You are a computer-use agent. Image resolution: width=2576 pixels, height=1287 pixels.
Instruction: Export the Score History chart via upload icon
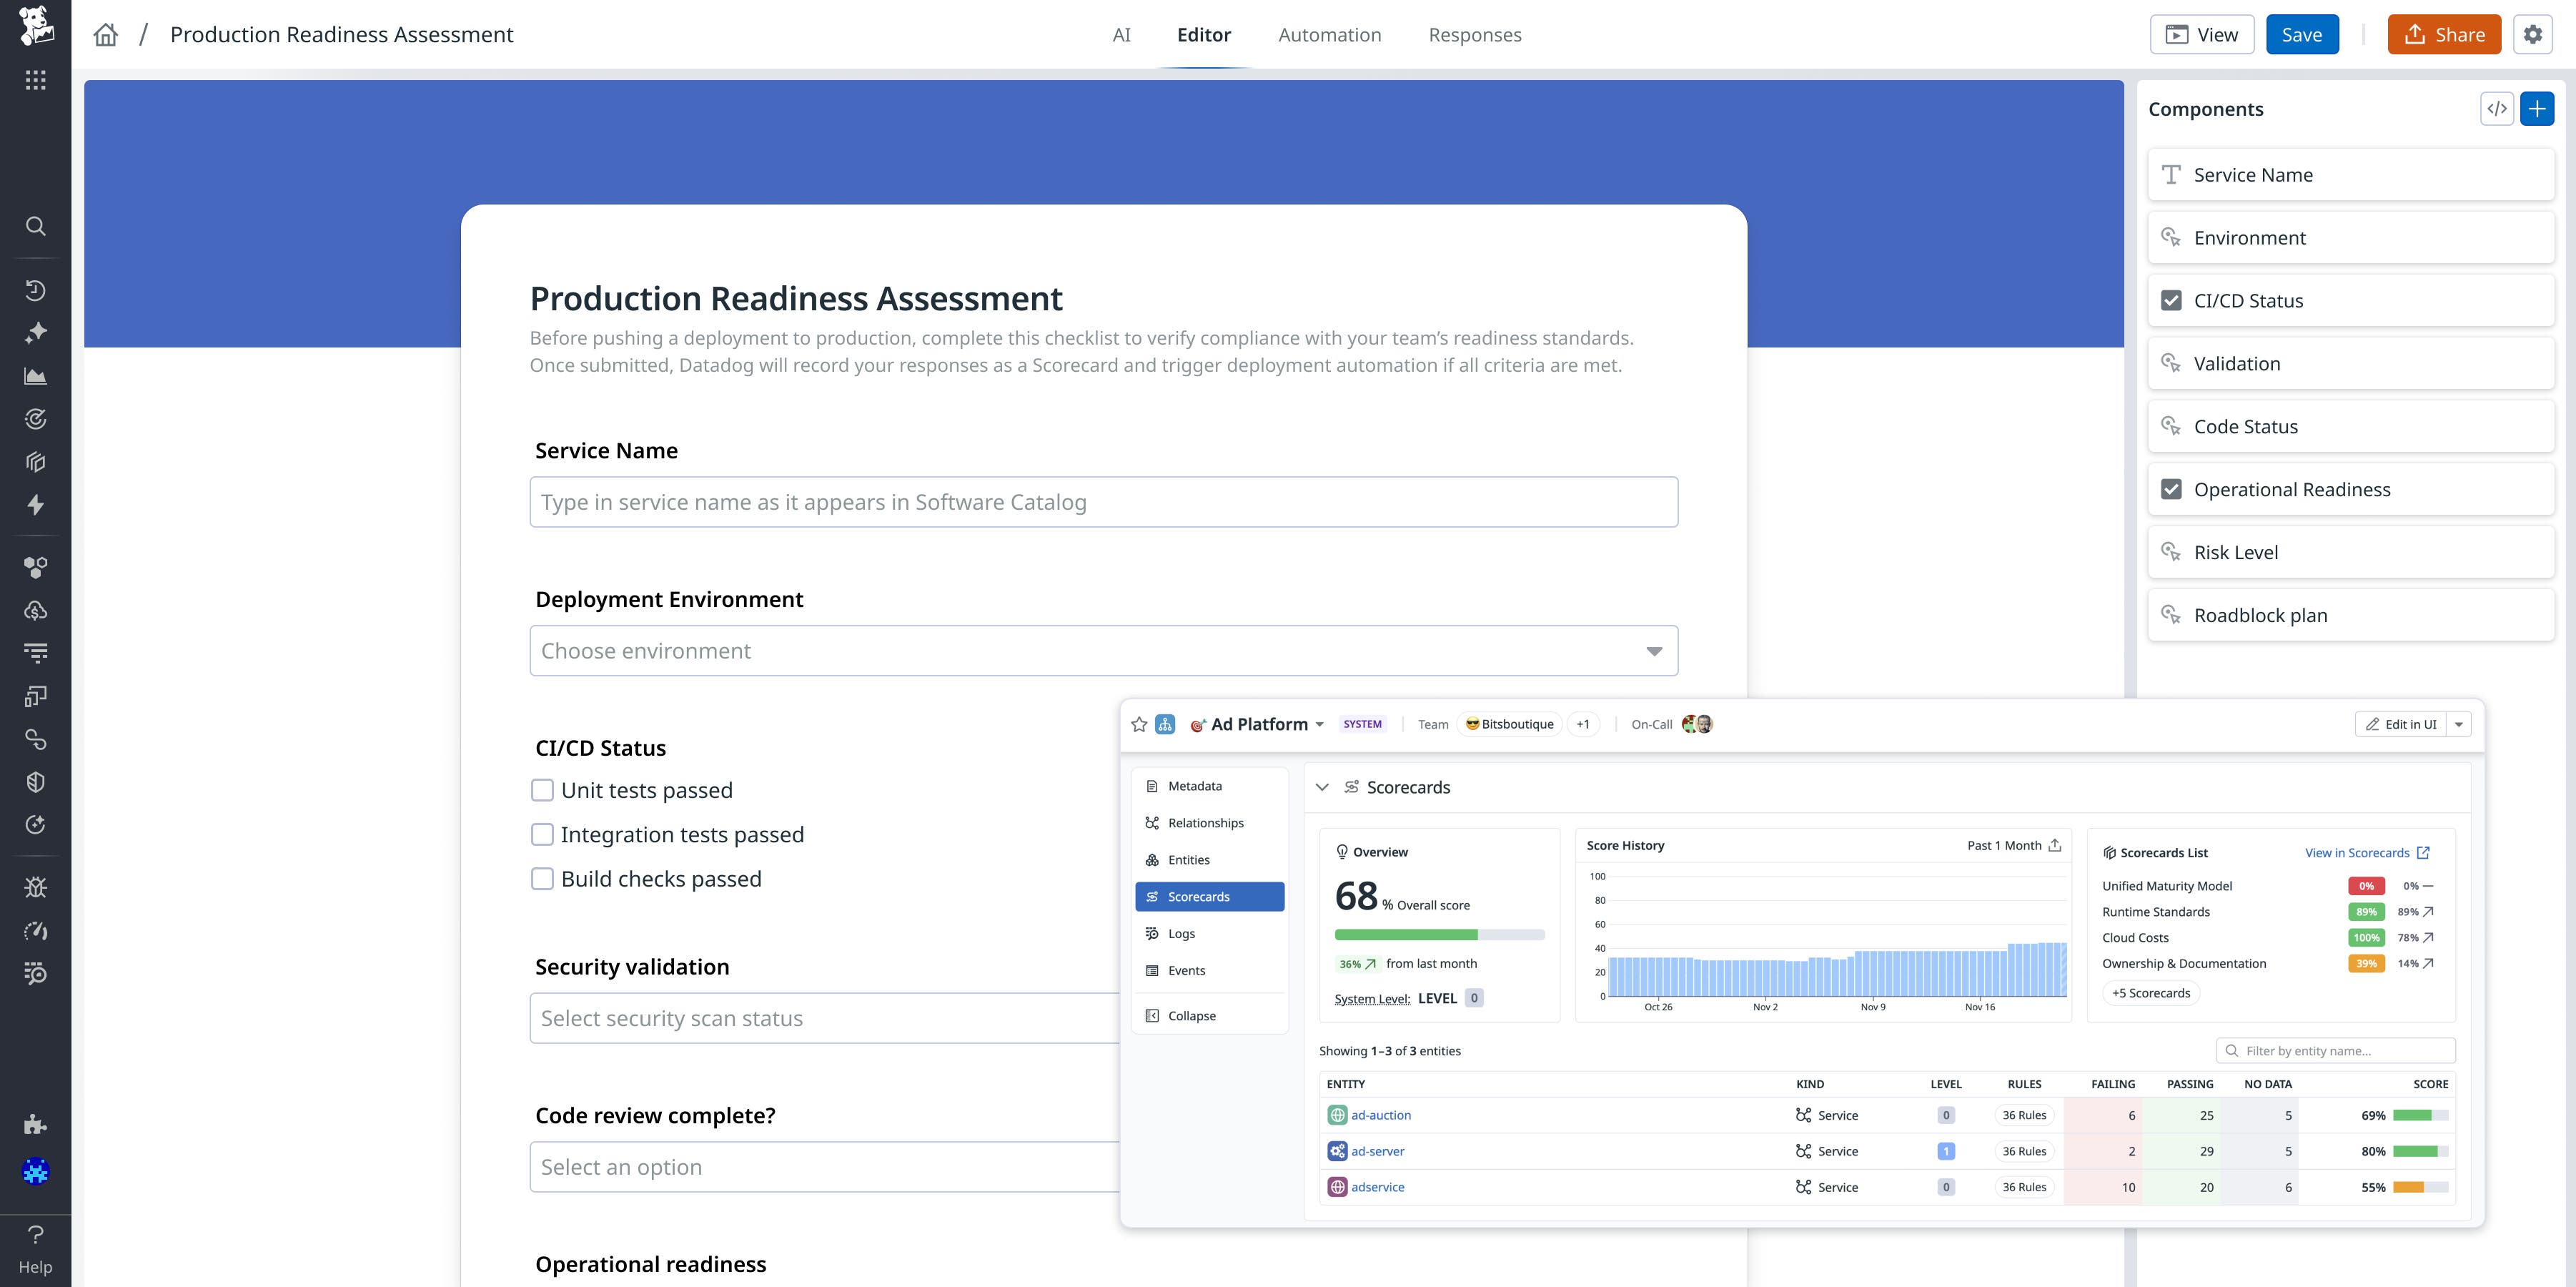2055,845
